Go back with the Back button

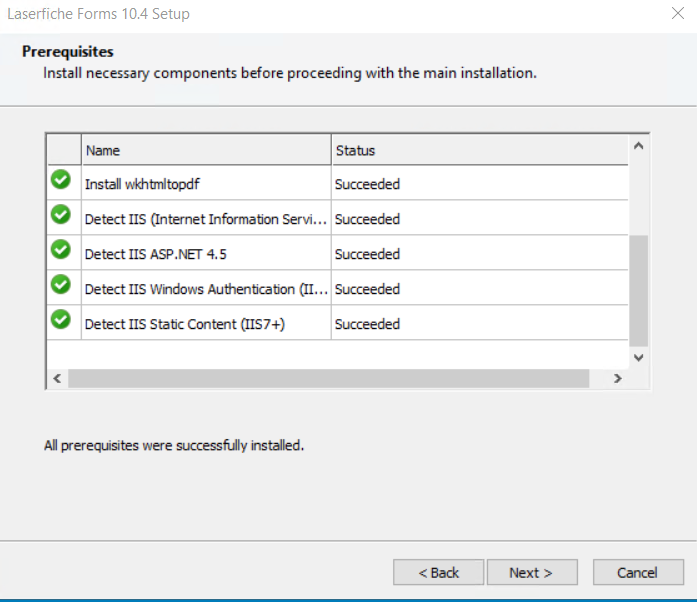click(x=438, y=572)
